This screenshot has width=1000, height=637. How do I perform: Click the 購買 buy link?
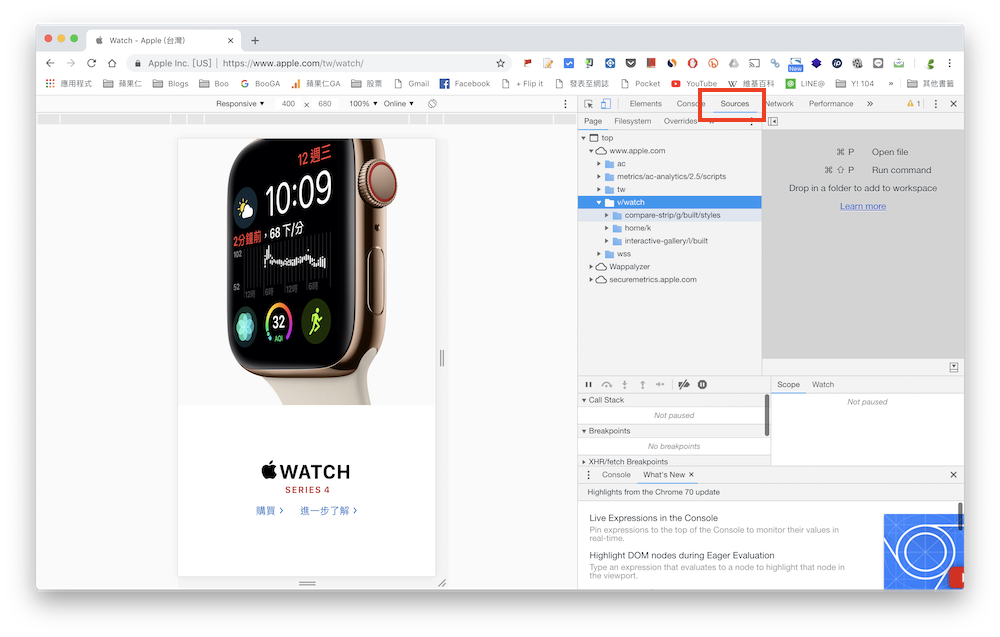[269, 511]
